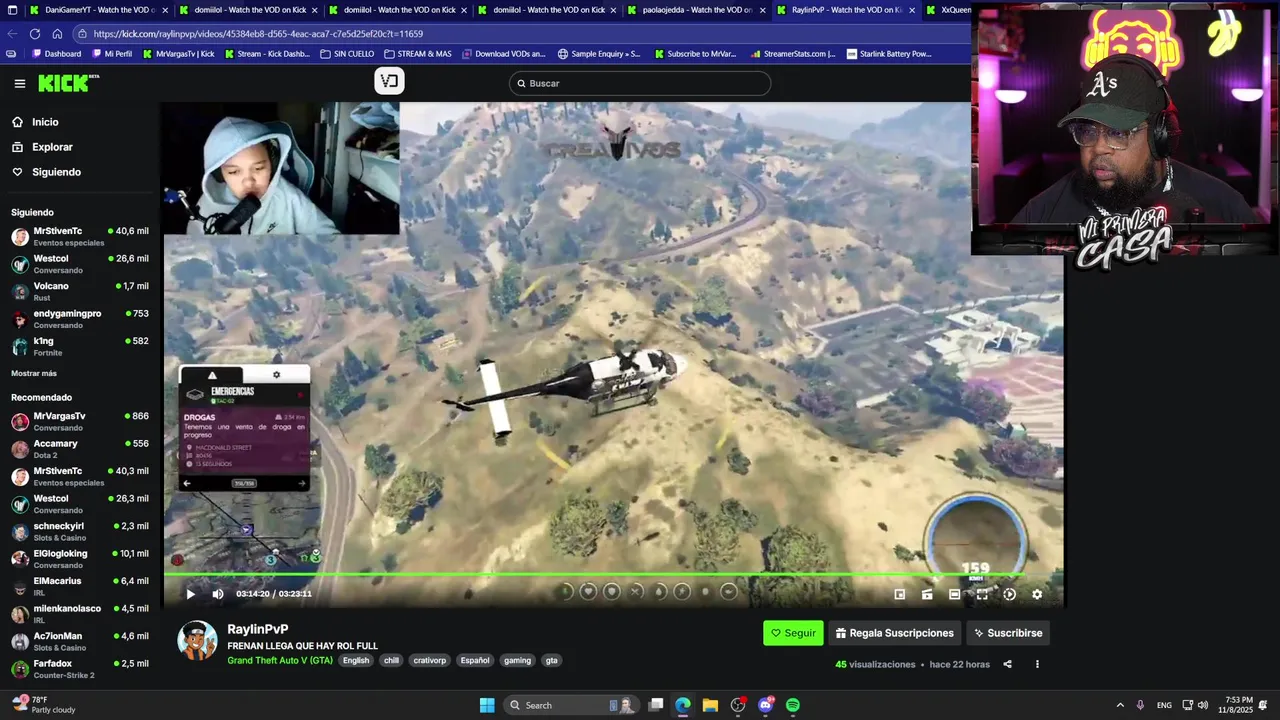Switch to the XxQueen browser tab
1280x720 pixels.
click(x=950, y=10)
